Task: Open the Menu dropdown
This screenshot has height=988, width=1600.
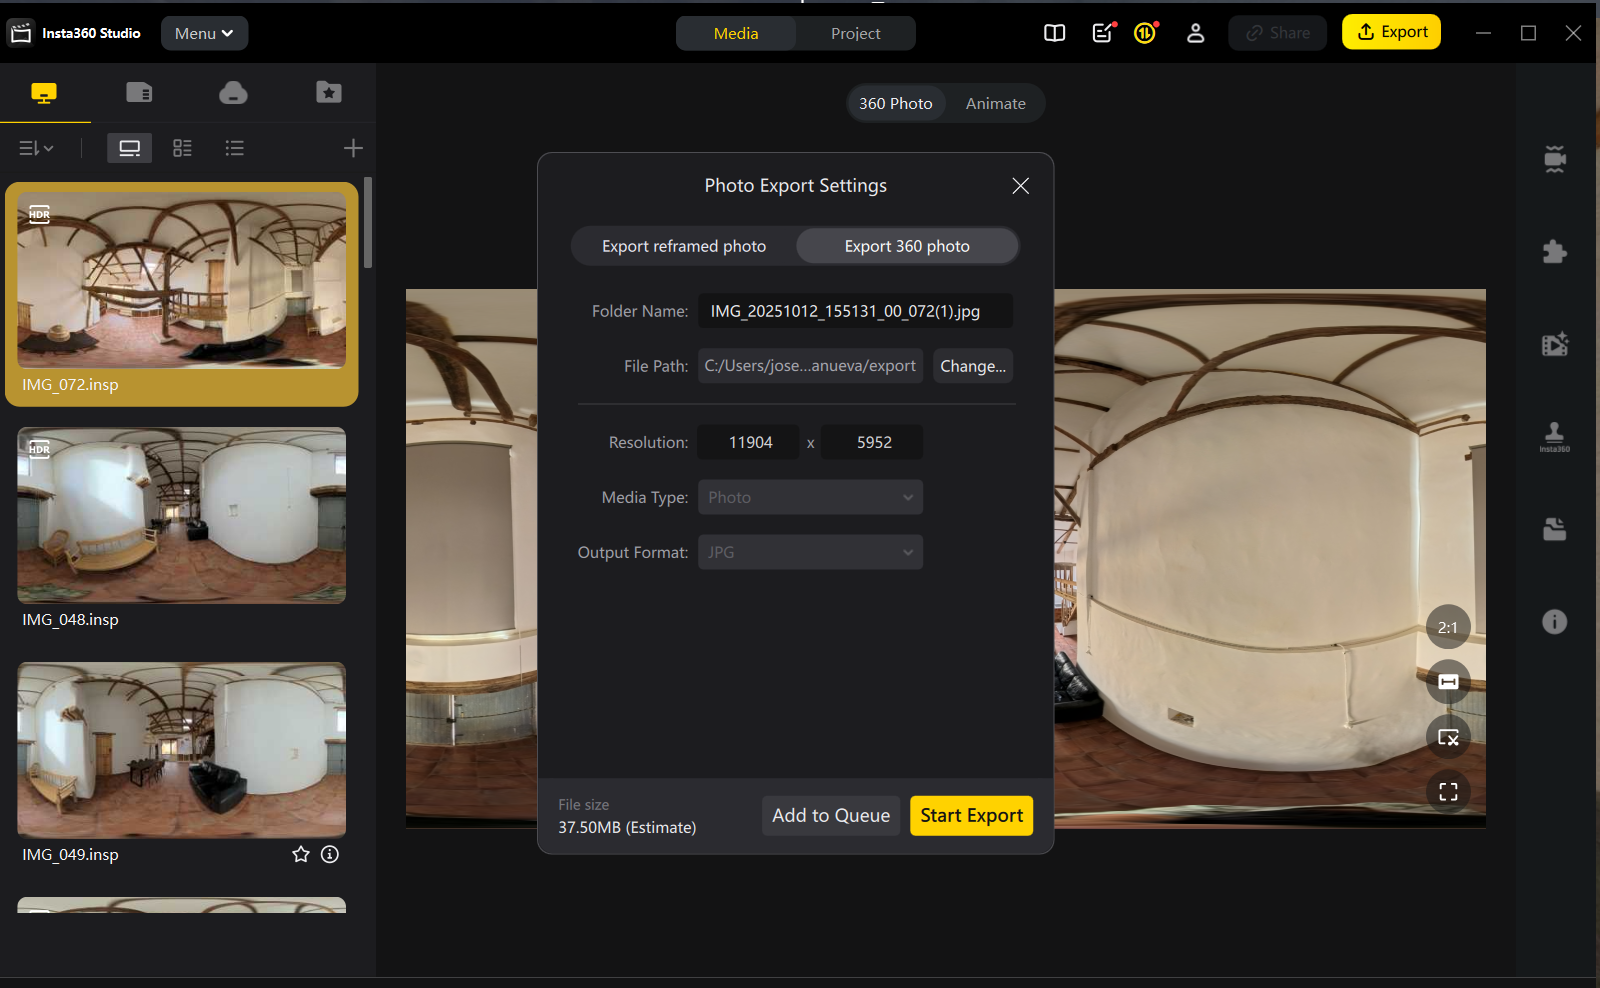Action: click(204, 33)
